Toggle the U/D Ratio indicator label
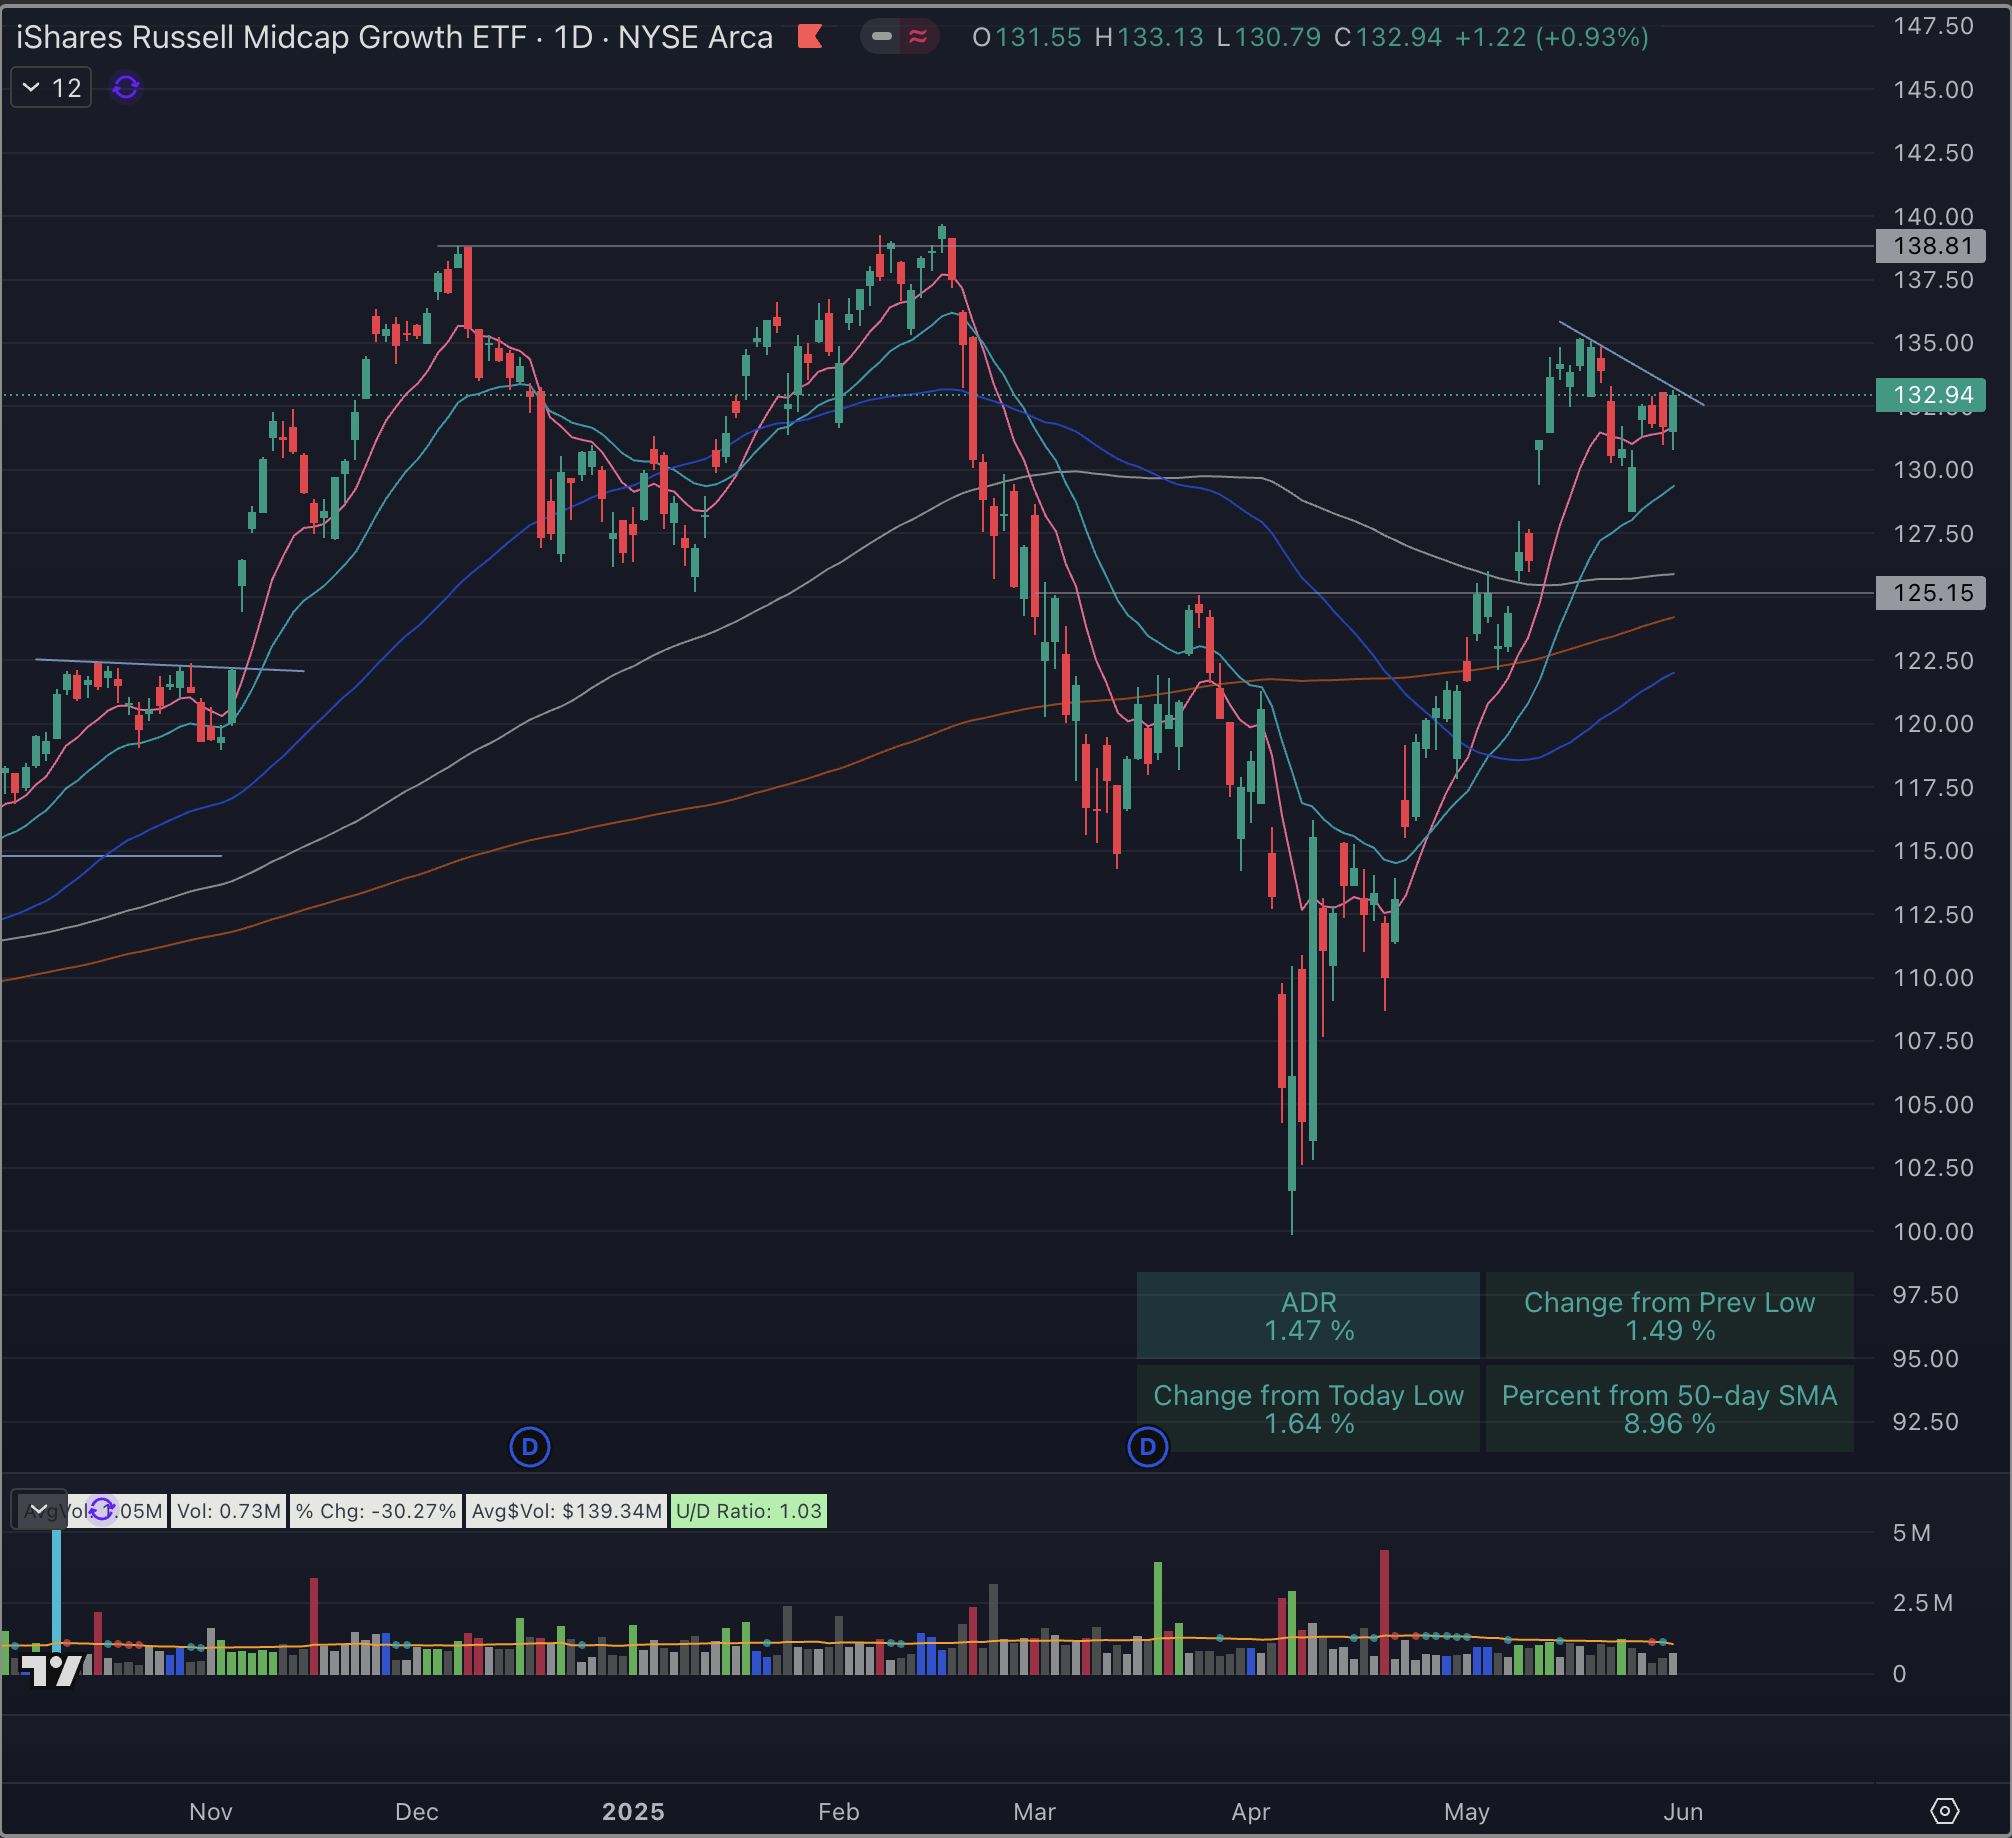 (x=748, y=1511)
